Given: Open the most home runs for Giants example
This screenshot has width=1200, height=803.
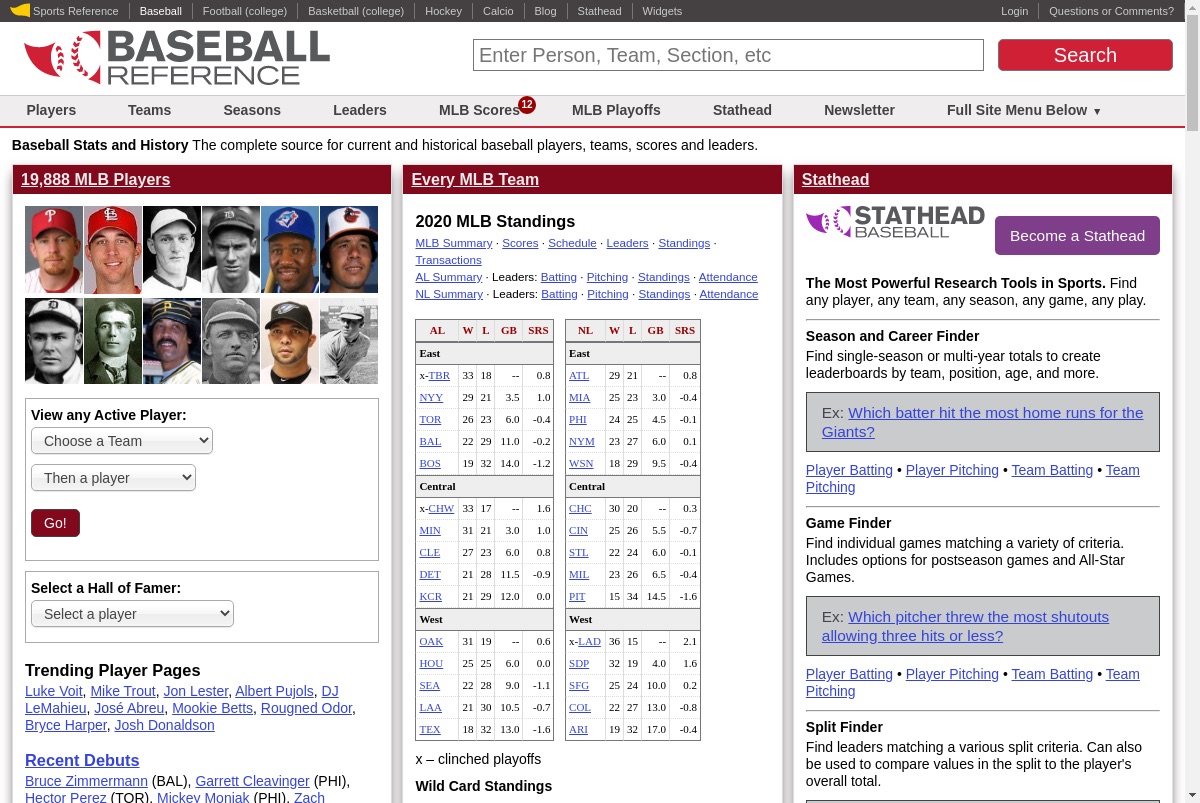Looking at the screenshot, I should pos(982,422).
